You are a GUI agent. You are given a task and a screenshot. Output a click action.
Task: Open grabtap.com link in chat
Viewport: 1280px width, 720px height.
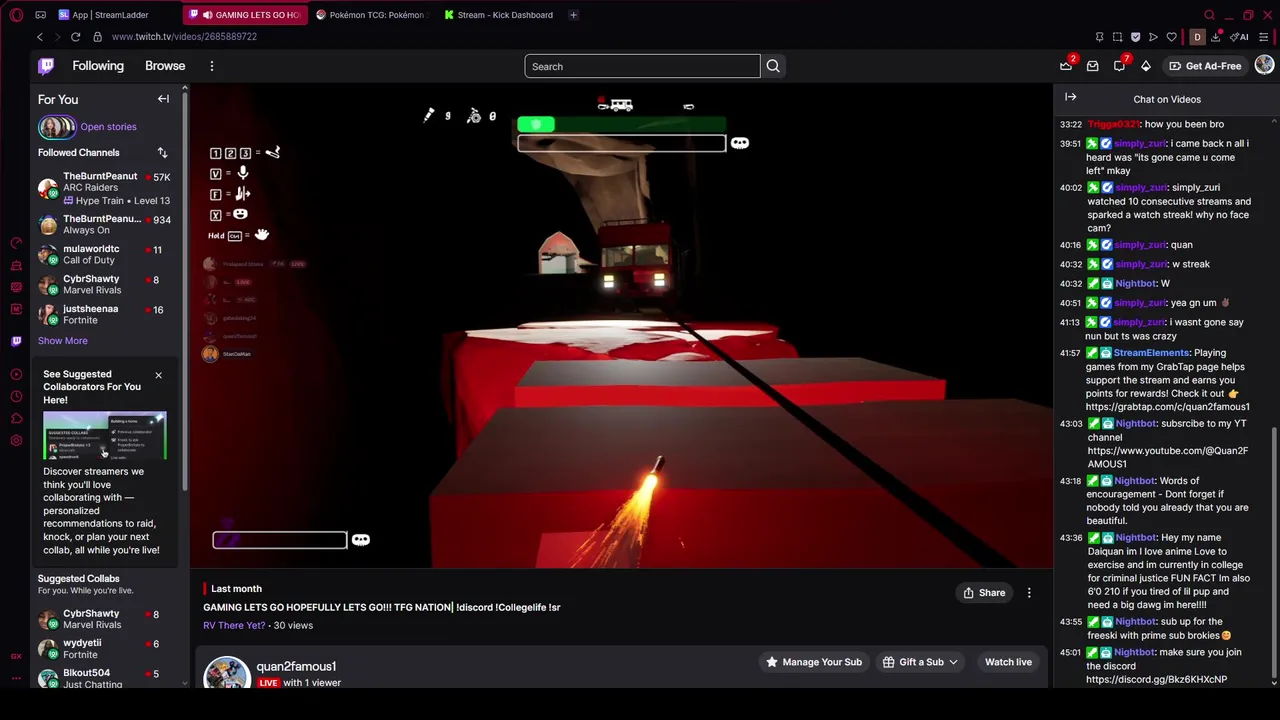pos(1167,407)
